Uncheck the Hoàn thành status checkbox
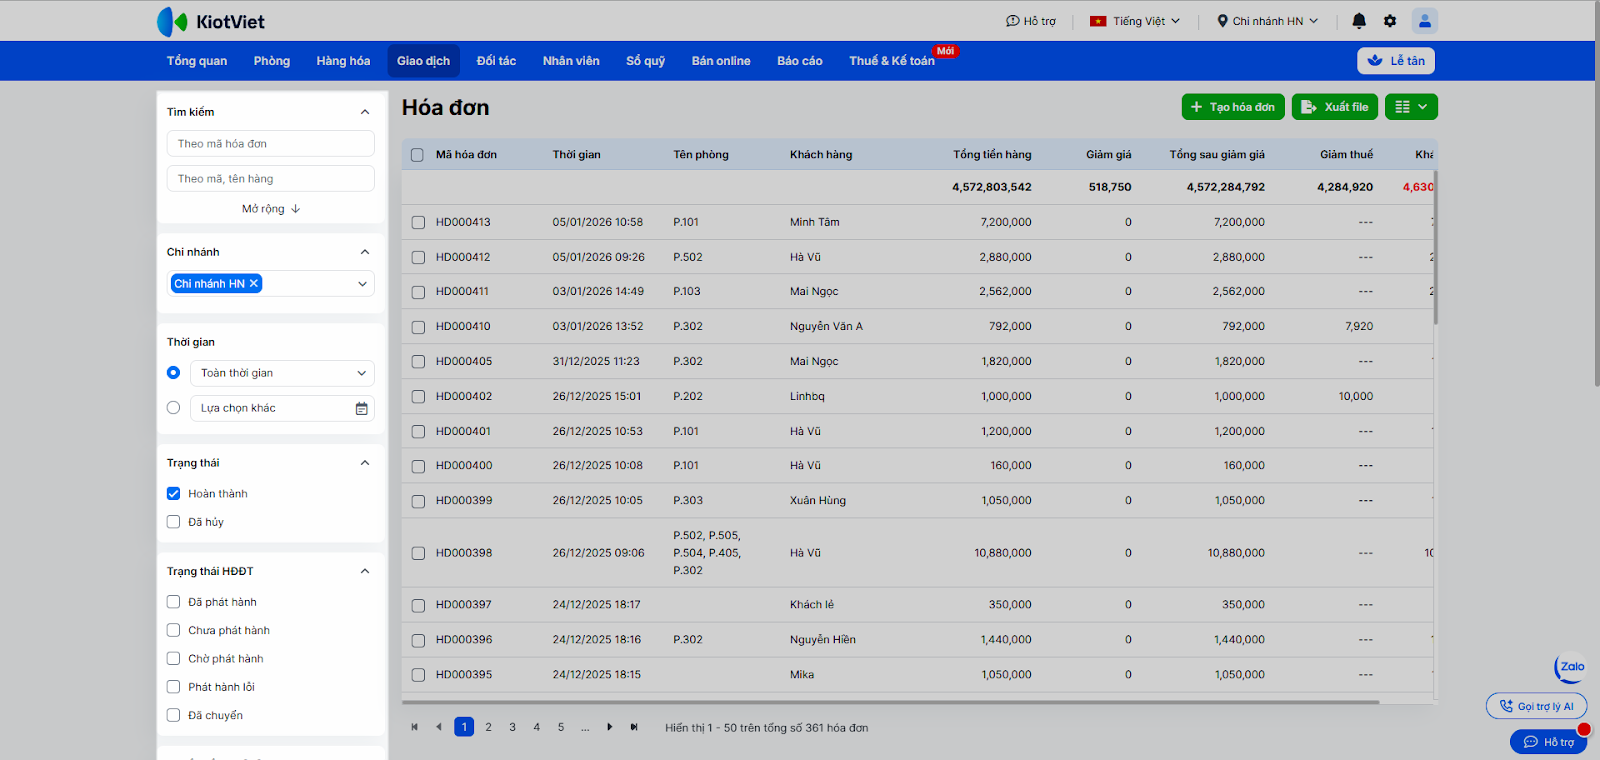The height and width of the screenshot is (760, 1600). [x=174, y=494]
